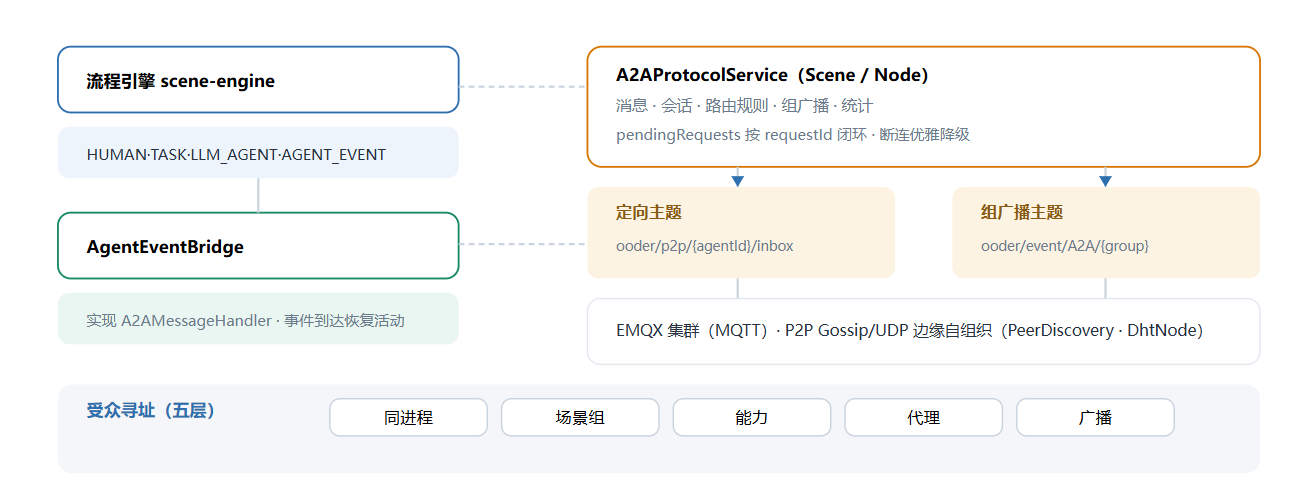The image size is (1290, 484).
Task: Click the HUMAN·TASK·LLM_AGENT·AGENT_EVENT label block
Action: [258, 153]
